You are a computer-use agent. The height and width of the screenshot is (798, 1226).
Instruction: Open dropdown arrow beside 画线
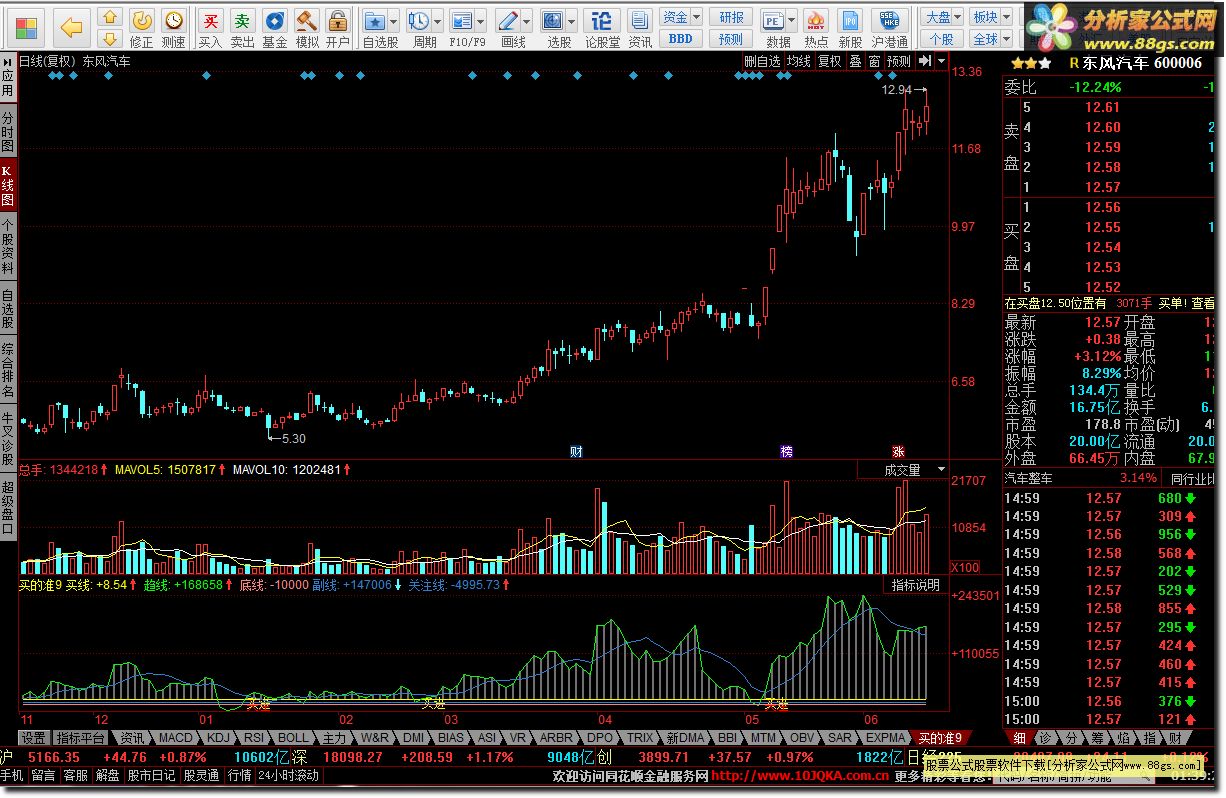[528, 21]
